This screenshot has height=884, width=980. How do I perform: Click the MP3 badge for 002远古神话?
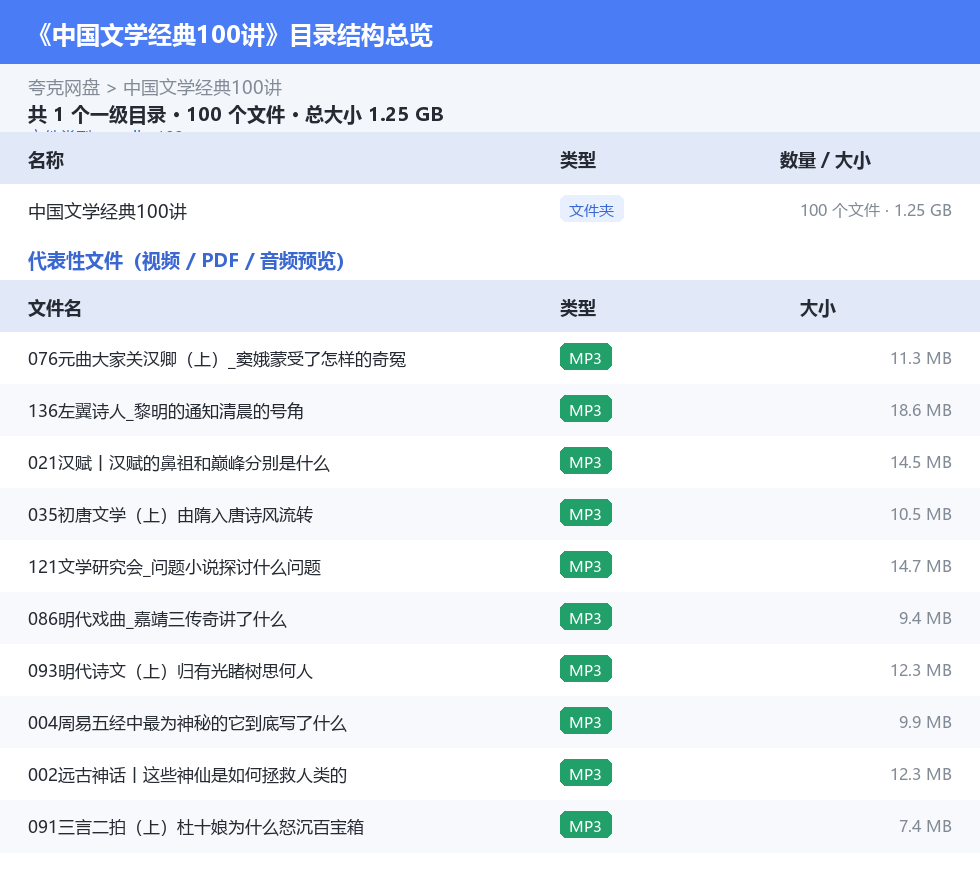coord(586,773)
